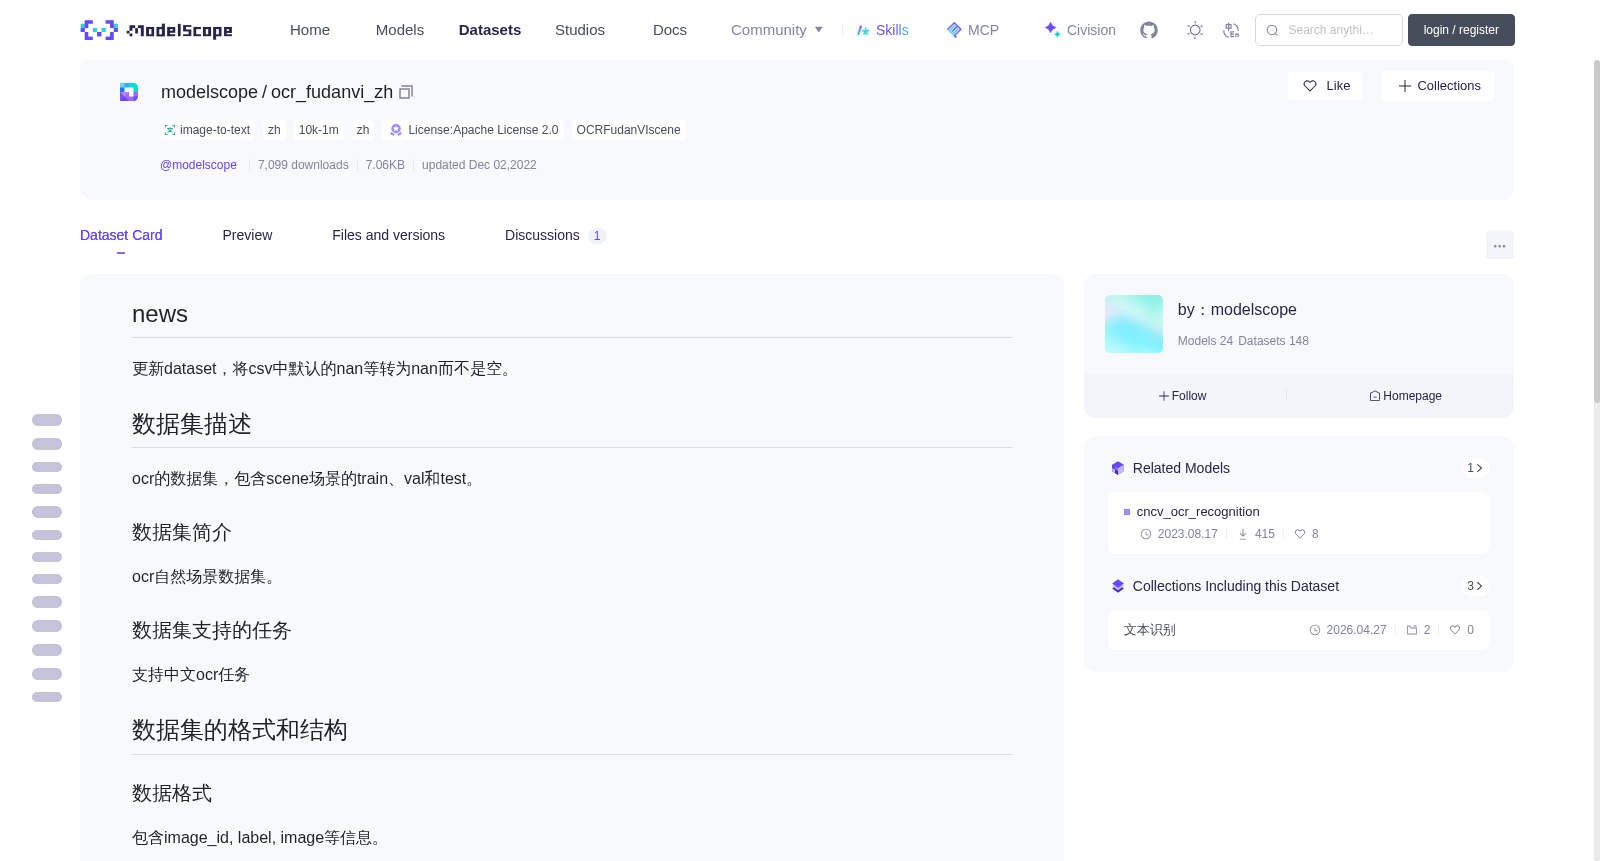Screen dimensions: 1600x861
Task: Click the Apache License 2.0 tag
Action: pyautogui.click(x=474, y=130)
